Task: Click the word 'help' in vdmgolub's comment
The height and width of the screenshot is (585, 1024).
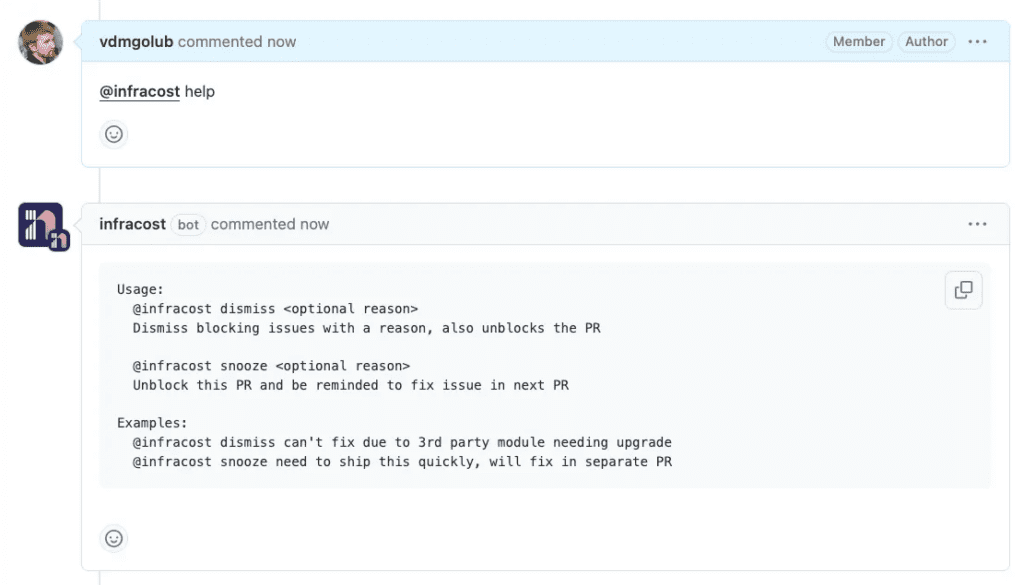Action: click(200, 91)
